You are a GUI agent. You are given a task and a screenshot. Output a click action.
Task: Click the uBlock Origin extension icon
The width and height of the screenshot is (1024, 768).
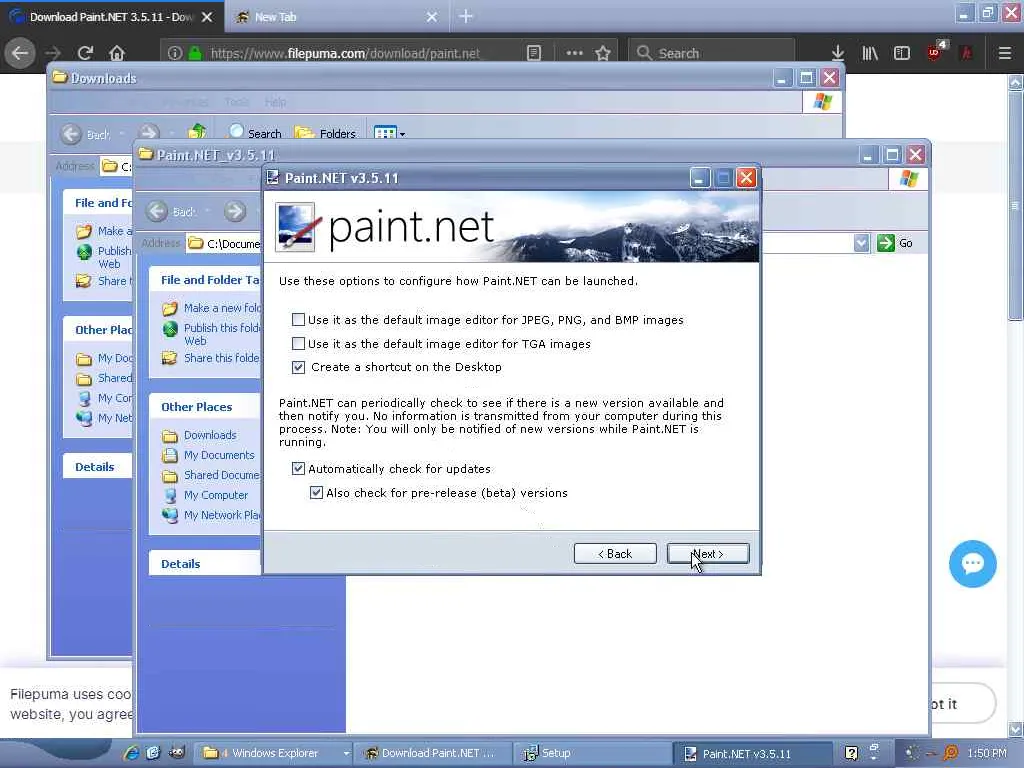935,52
